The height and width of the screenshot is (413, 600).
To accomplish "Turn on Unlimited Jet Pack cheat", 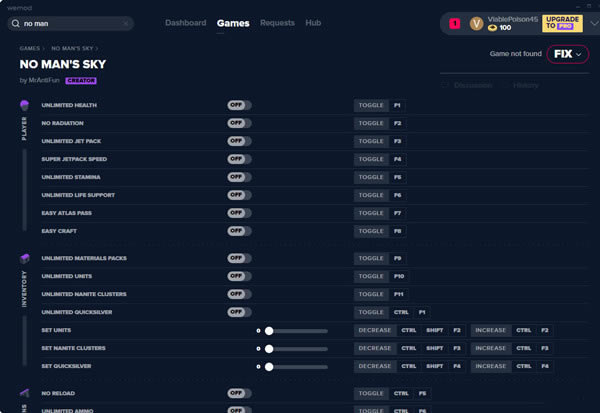I will click(x=239, y=141).
